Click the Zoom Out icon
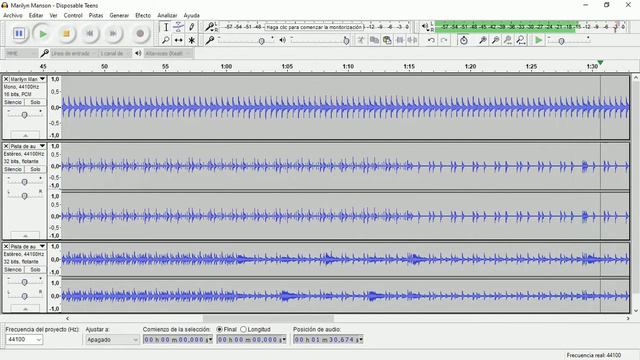The width and height of the screenshot is (640, 360). pos(495,40)
